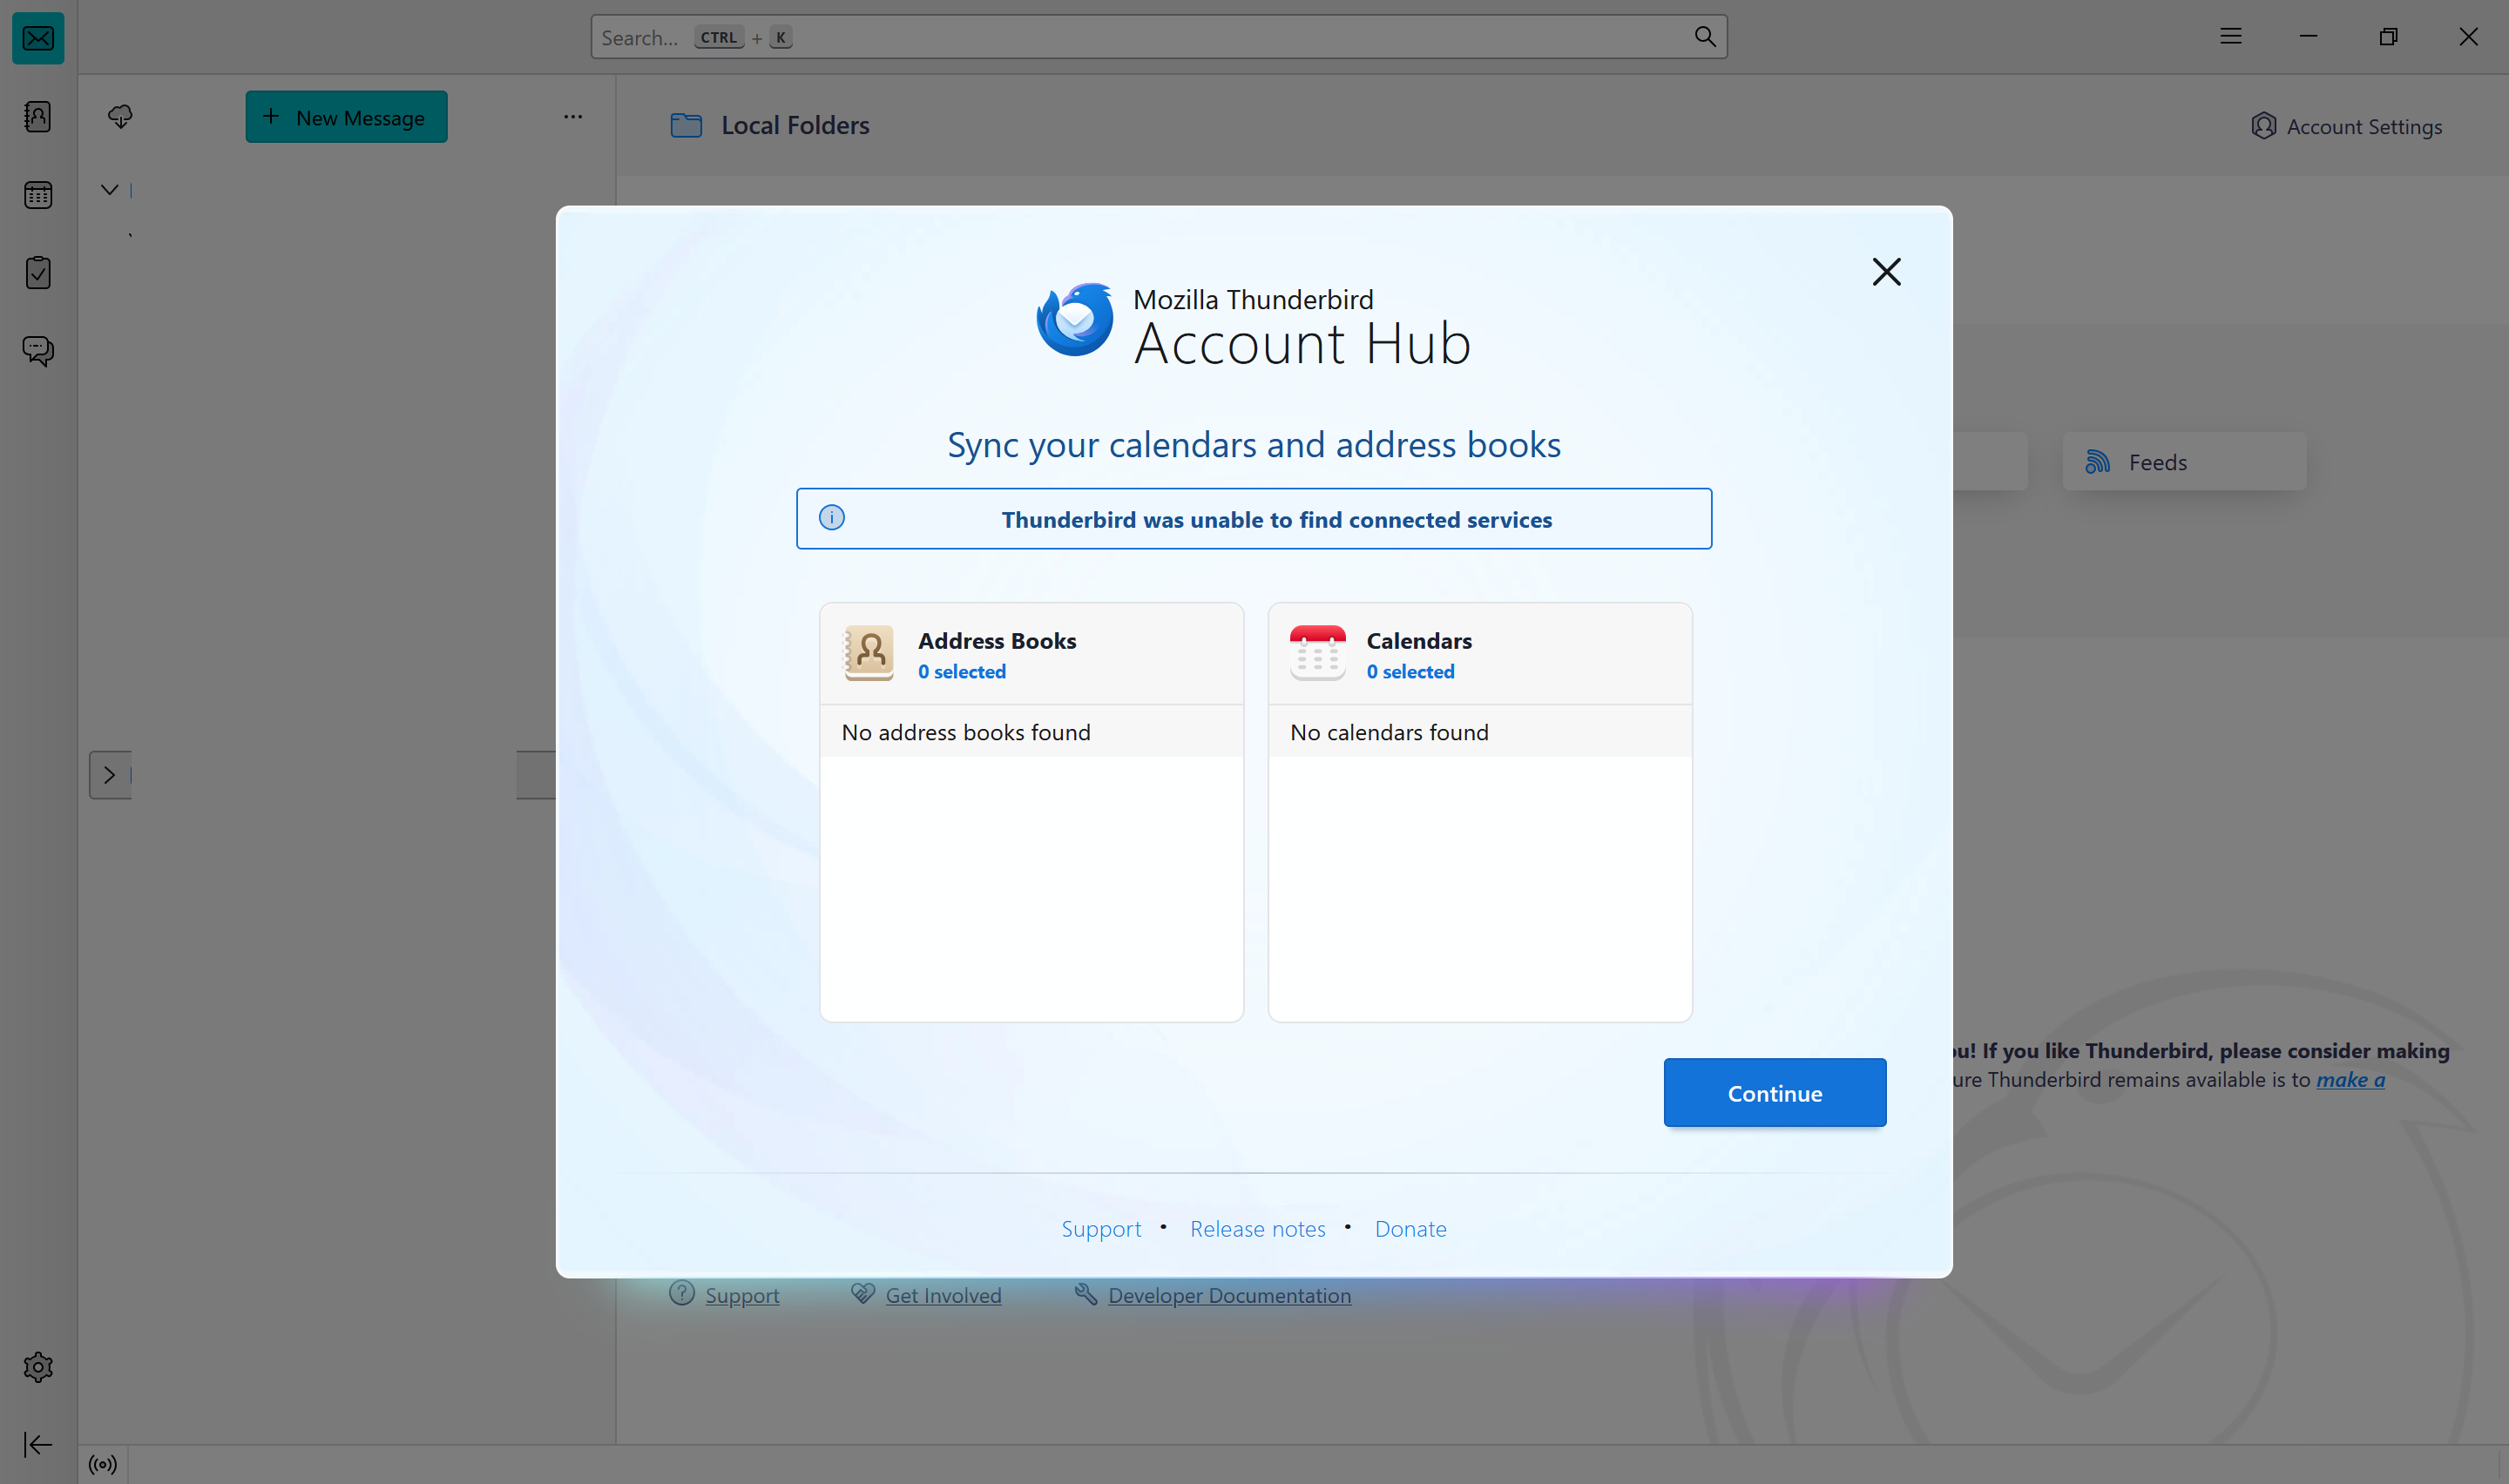Image resolution: width=2509 pixels, height=1484 pixels.
Task: Focus the global Search field
Action: [x=1158, y=37]
